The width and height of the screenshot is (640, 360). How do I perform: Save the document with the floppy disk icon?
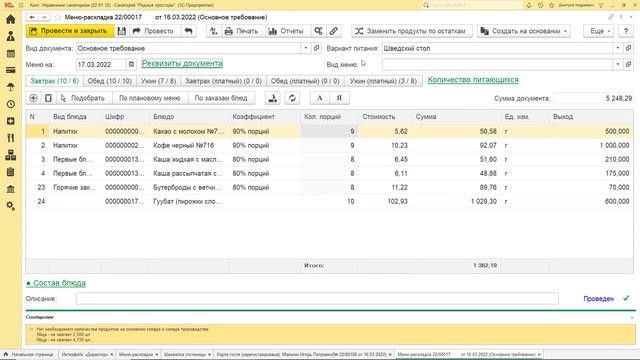pos(122,31)
